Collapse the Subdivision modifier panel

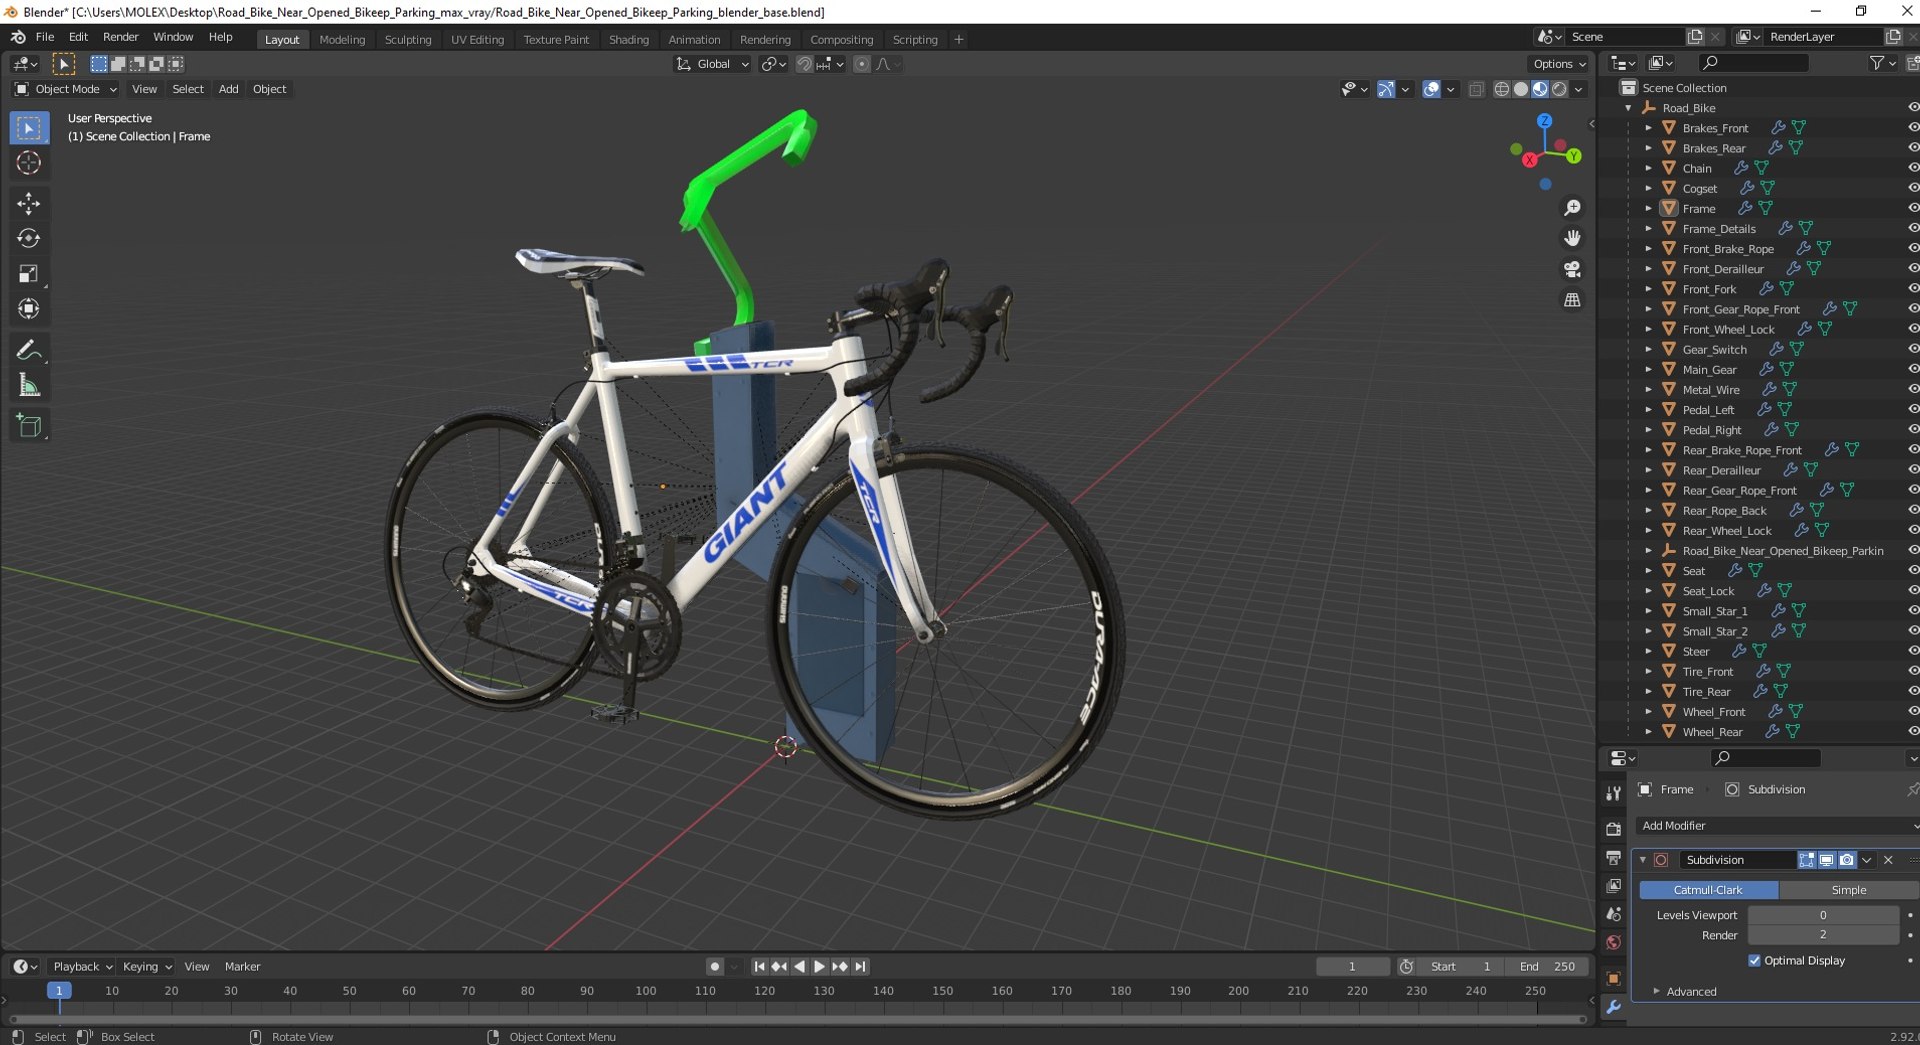click(1642, 860)
